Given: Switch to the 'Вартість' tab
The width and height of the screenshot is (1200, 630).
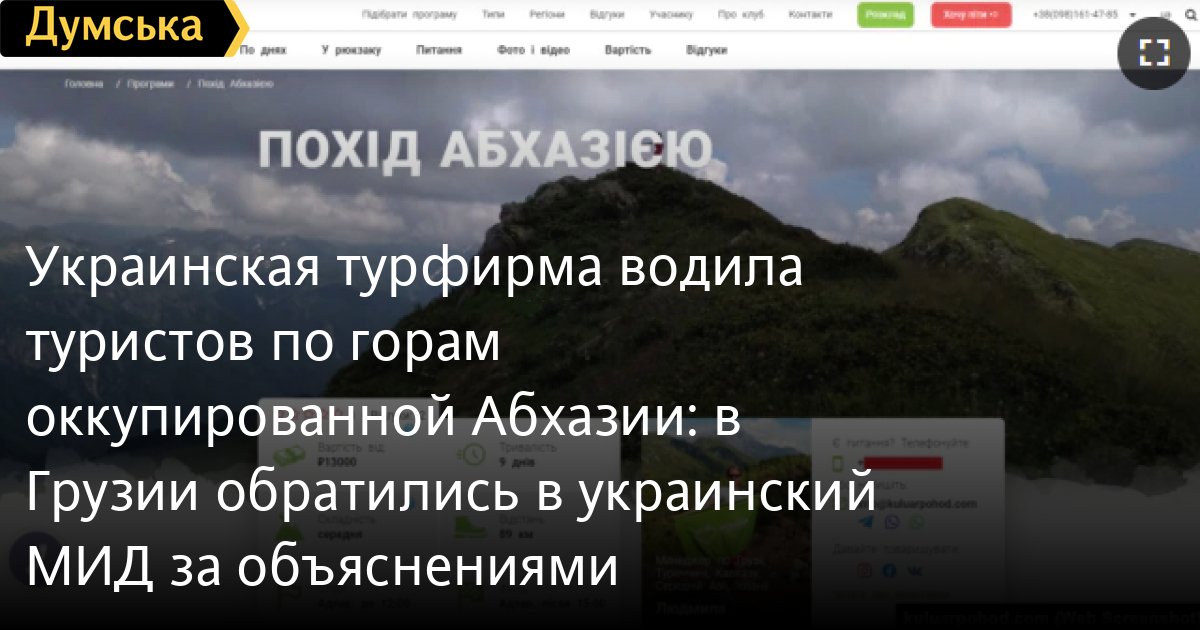Looking at the screenshot, I should pyautogui.click(x=628, y=50).
